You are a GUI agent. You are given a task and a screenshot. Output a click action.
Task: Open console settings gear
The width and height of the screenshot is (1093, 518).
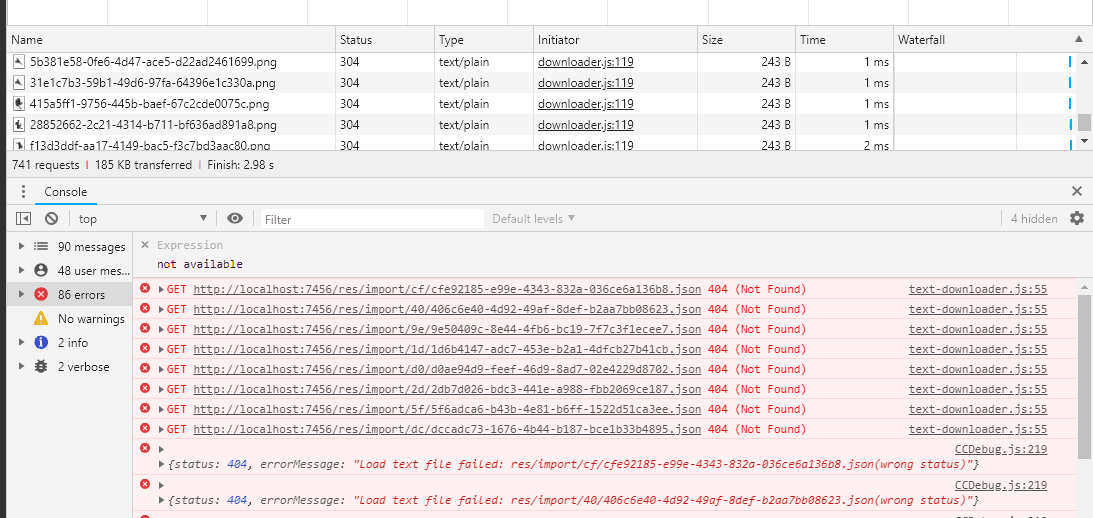point(1077,218)
